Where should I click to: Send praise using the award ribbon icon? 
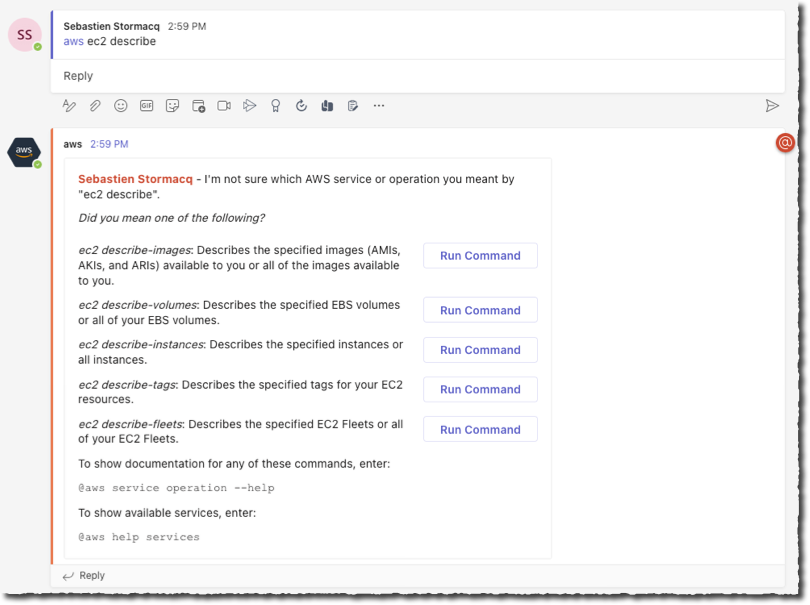pyautogui.click(x=276, y=105)
